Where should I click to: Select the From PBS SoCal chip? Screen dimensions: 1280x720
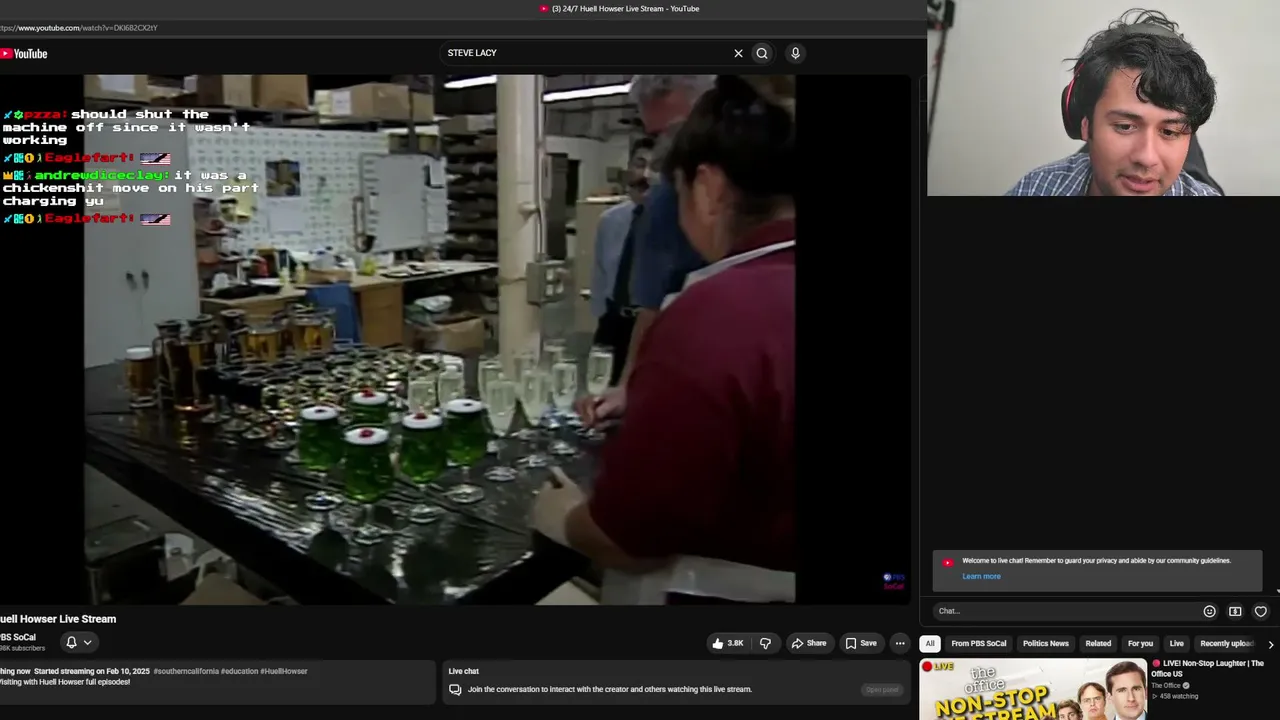tap(979, 644)
